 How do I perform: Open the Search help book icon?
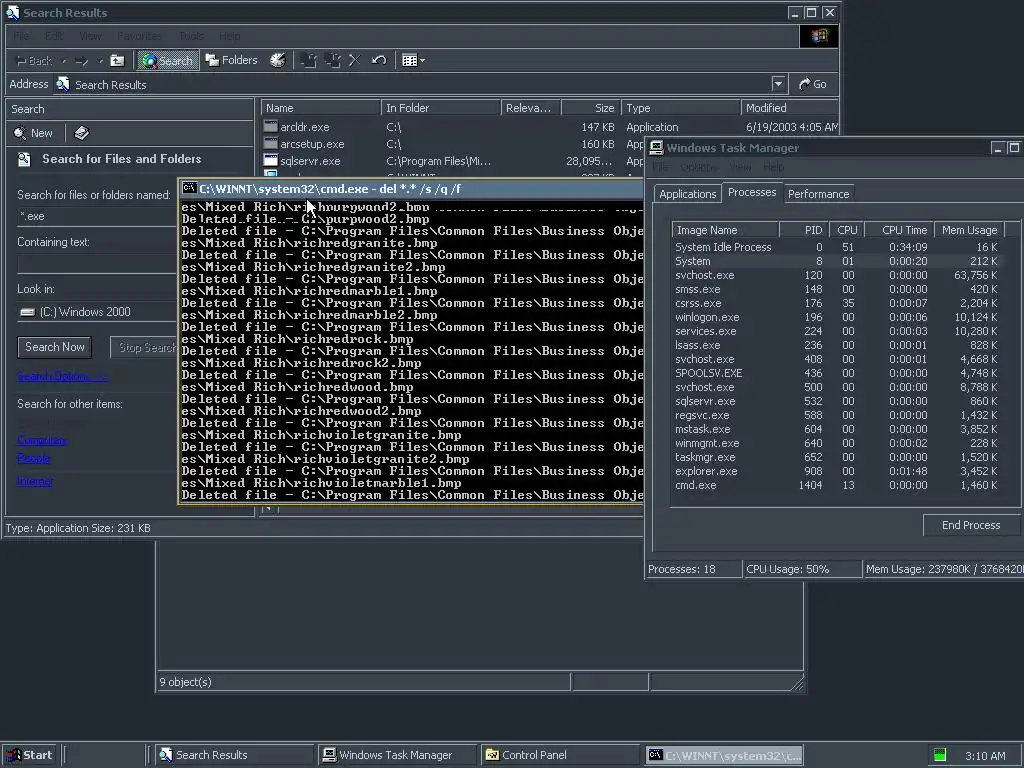pos(82,133)
